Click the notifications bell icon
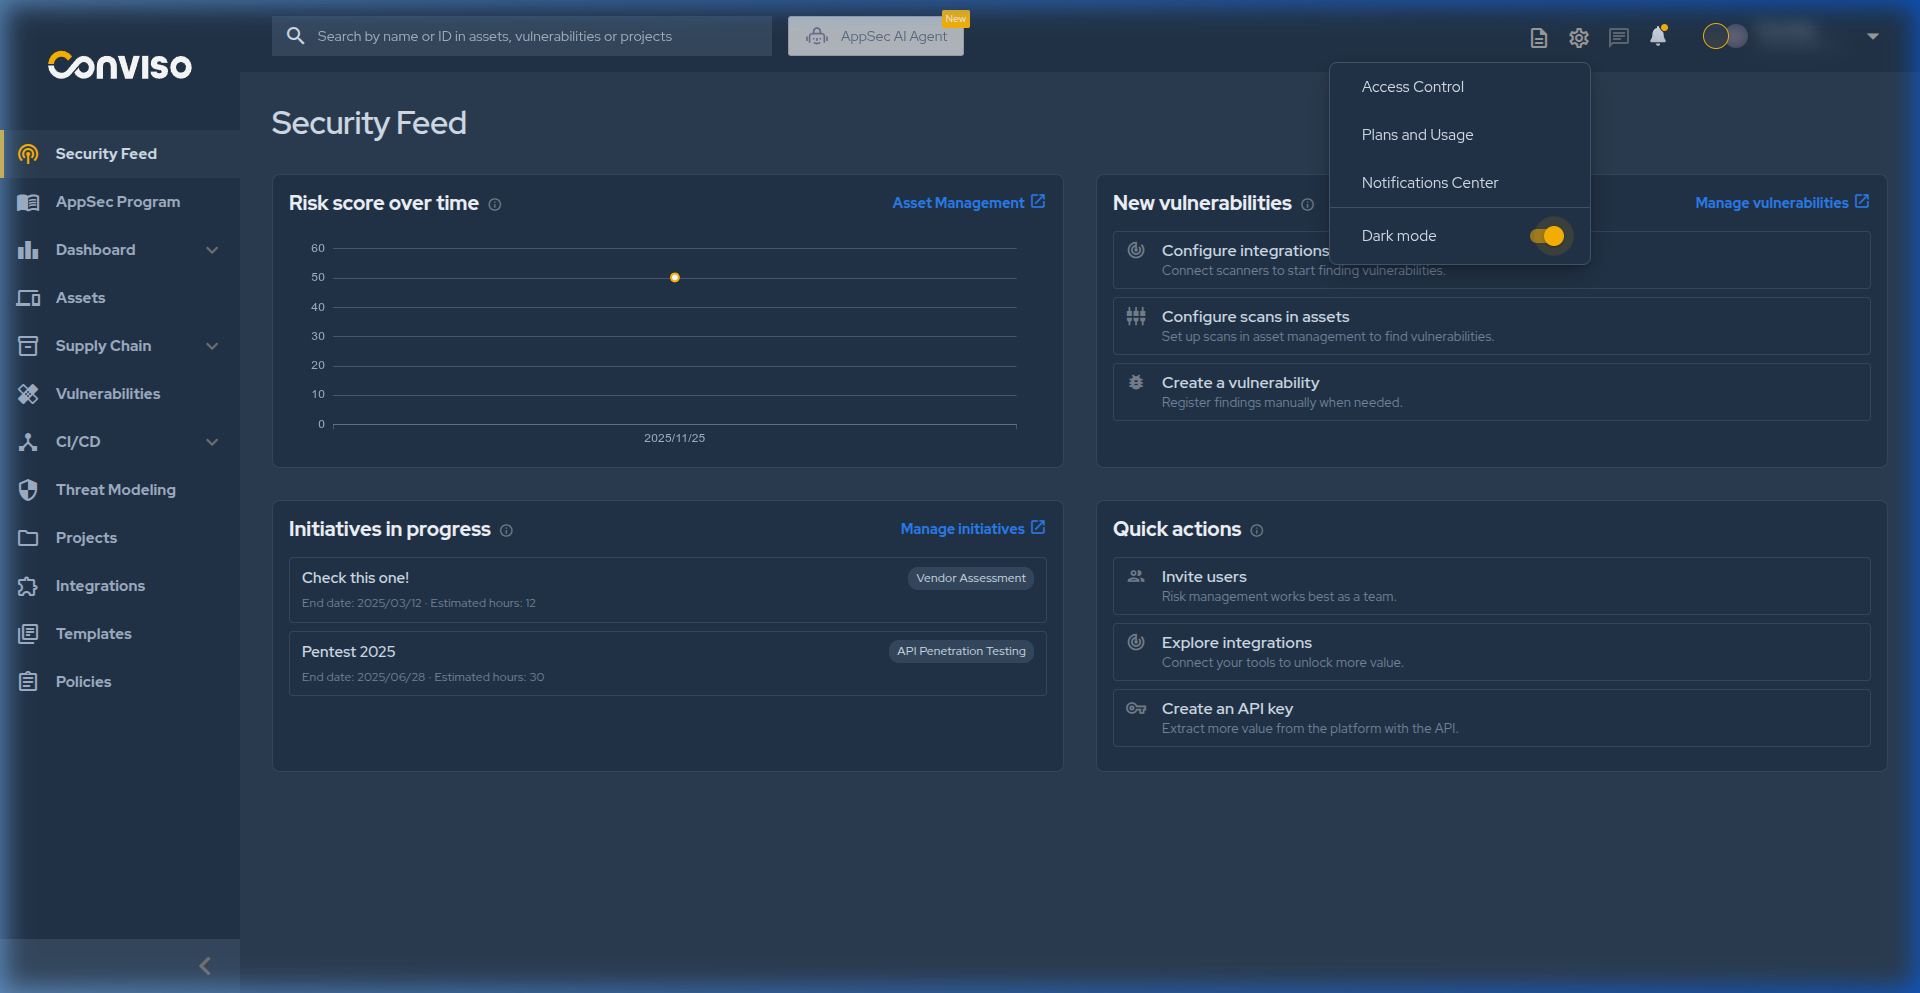The height and width of the screenshot is (993, 1920). (1658, 37)
